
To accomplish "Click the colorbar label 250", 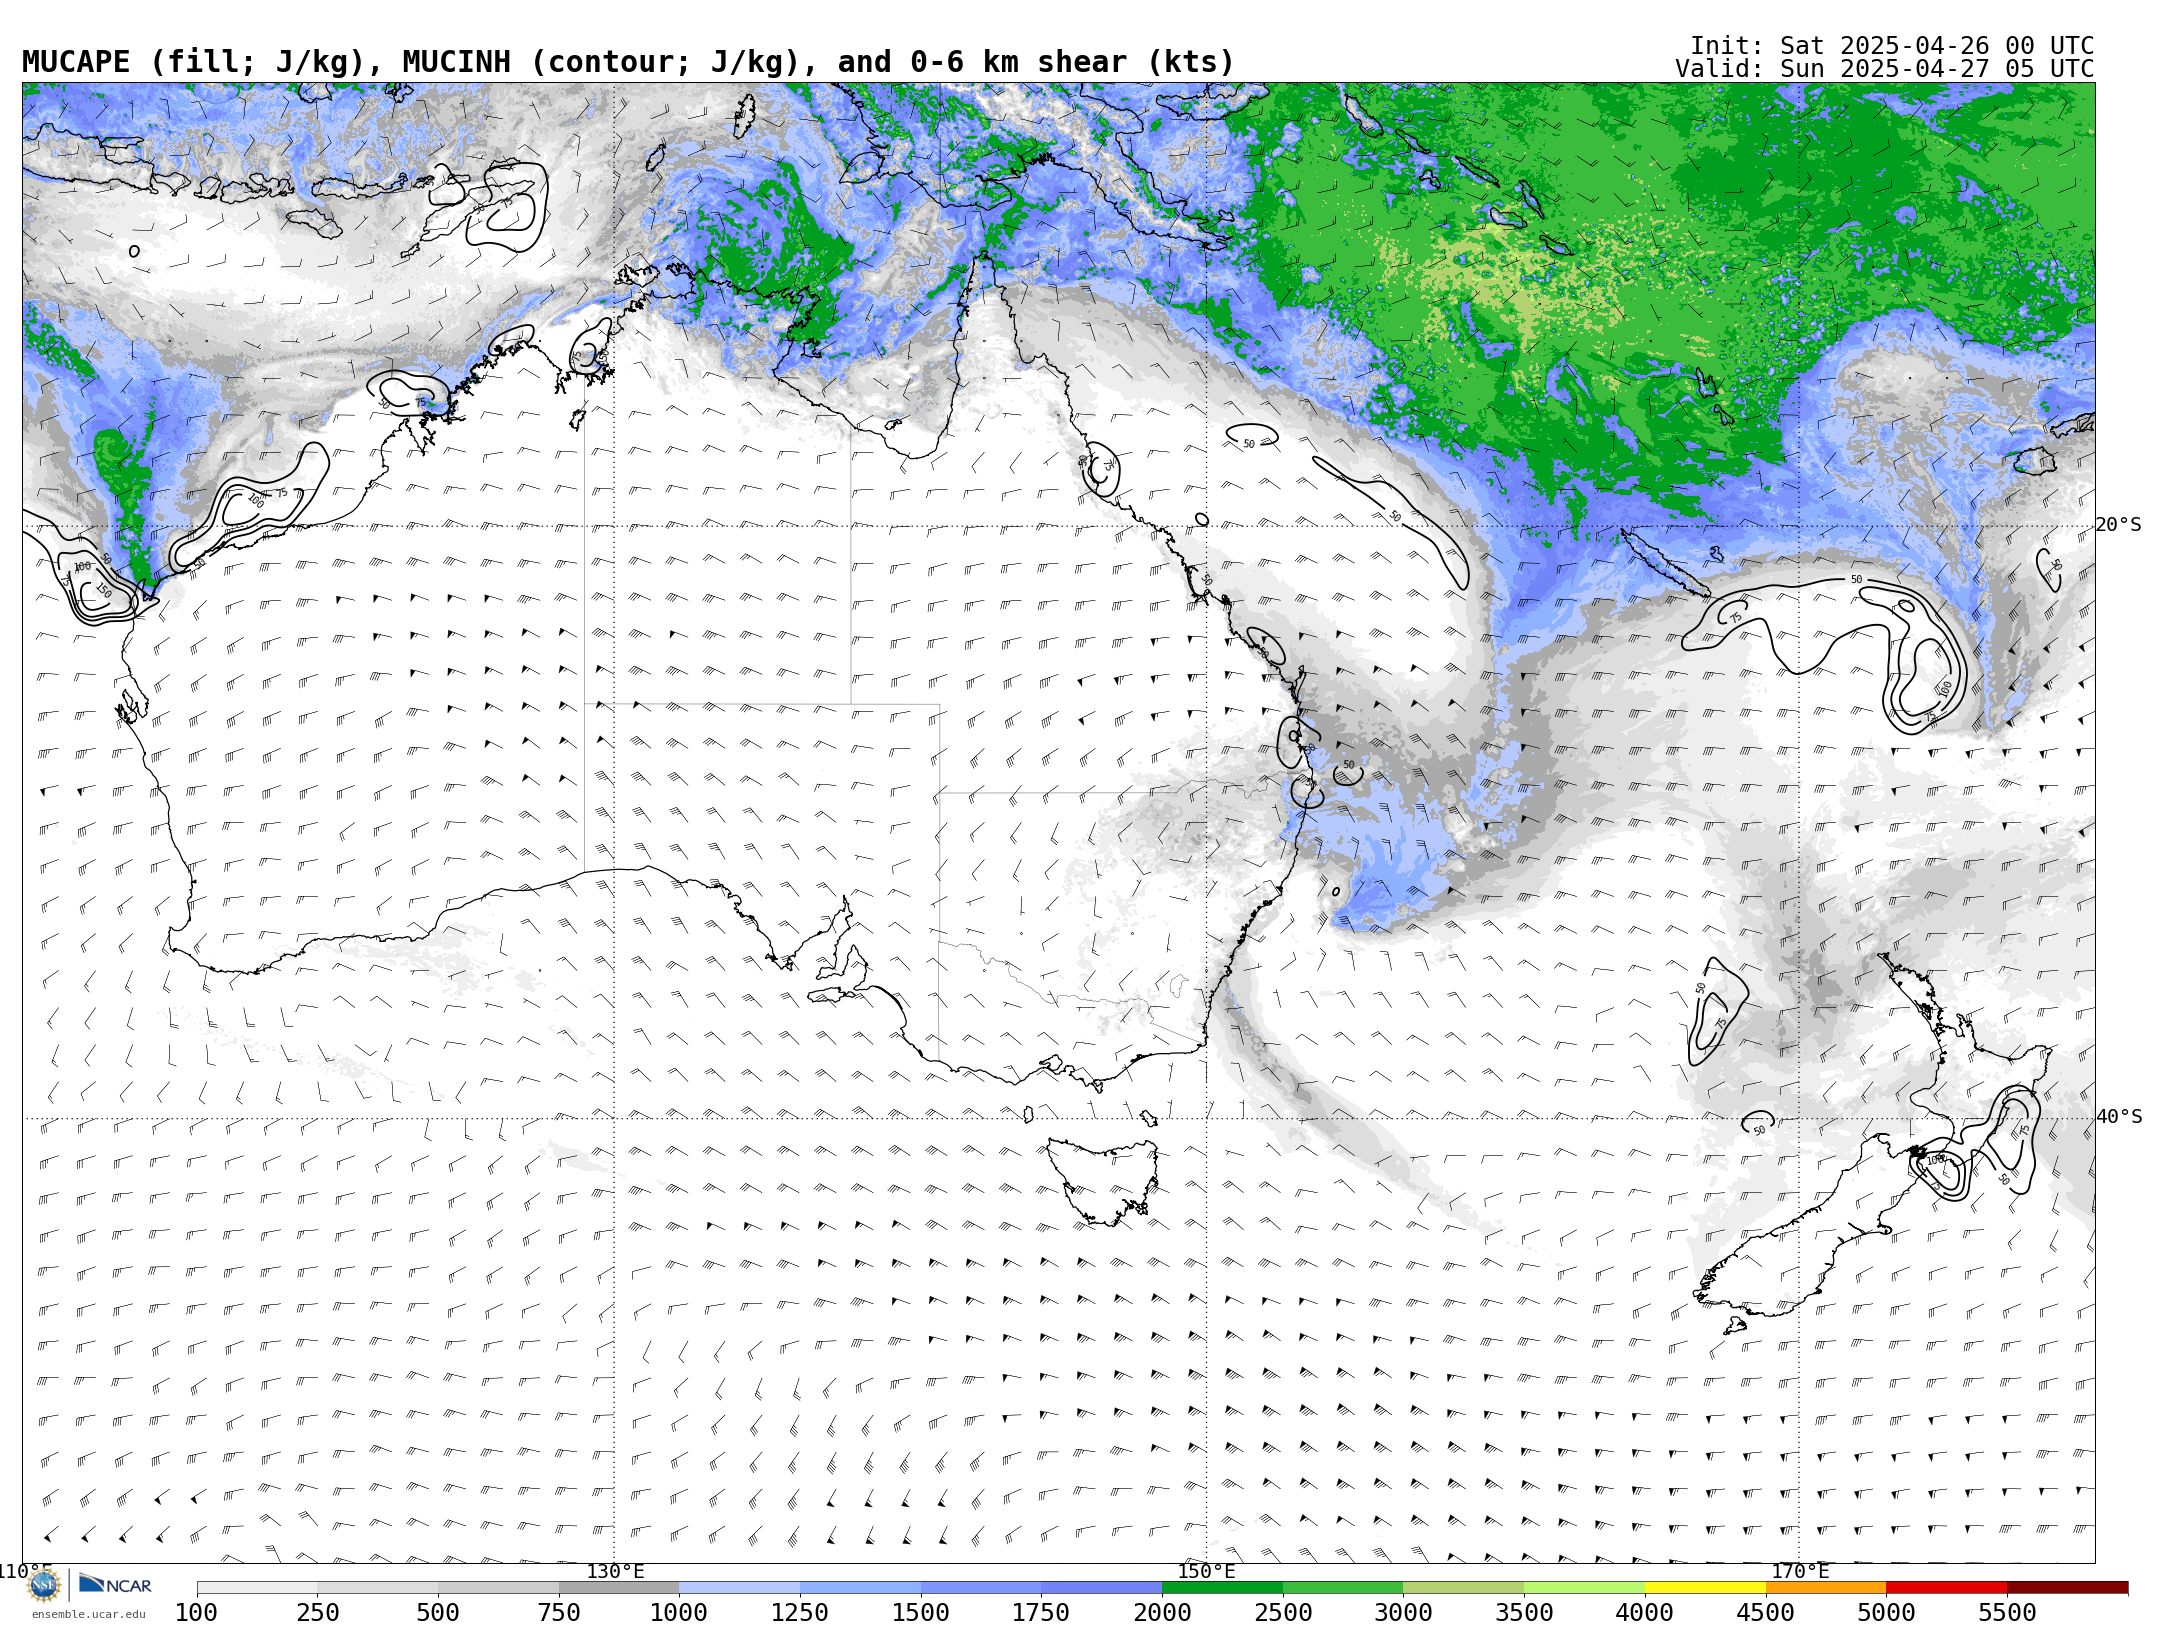I will (x=318, y=1612).
